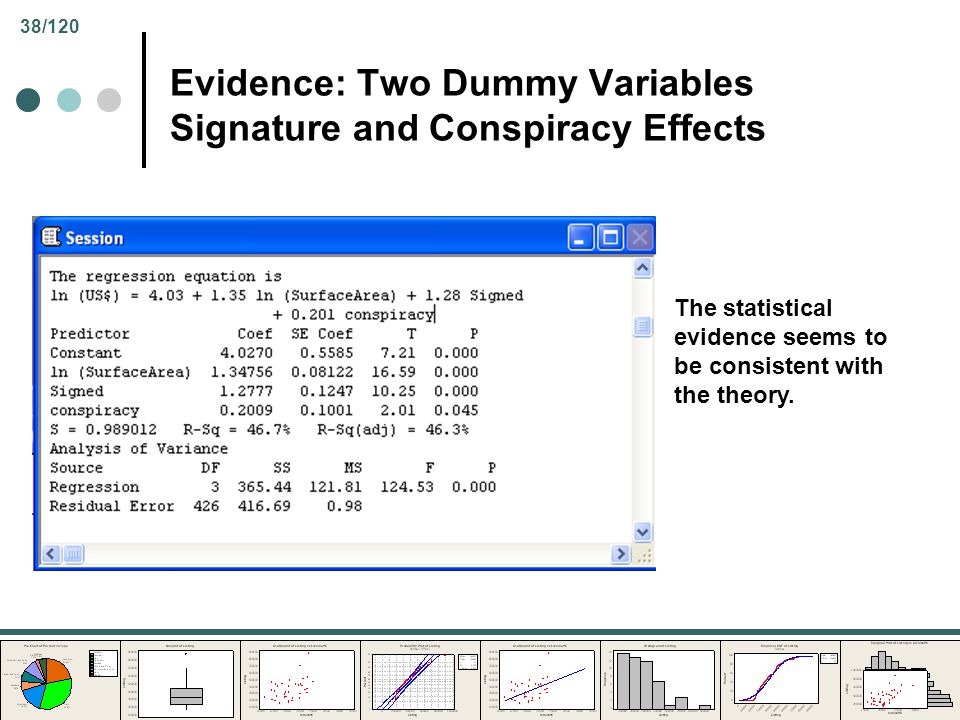
Task: Click the conspiracy P value 0.045
Action: [456, 410]
